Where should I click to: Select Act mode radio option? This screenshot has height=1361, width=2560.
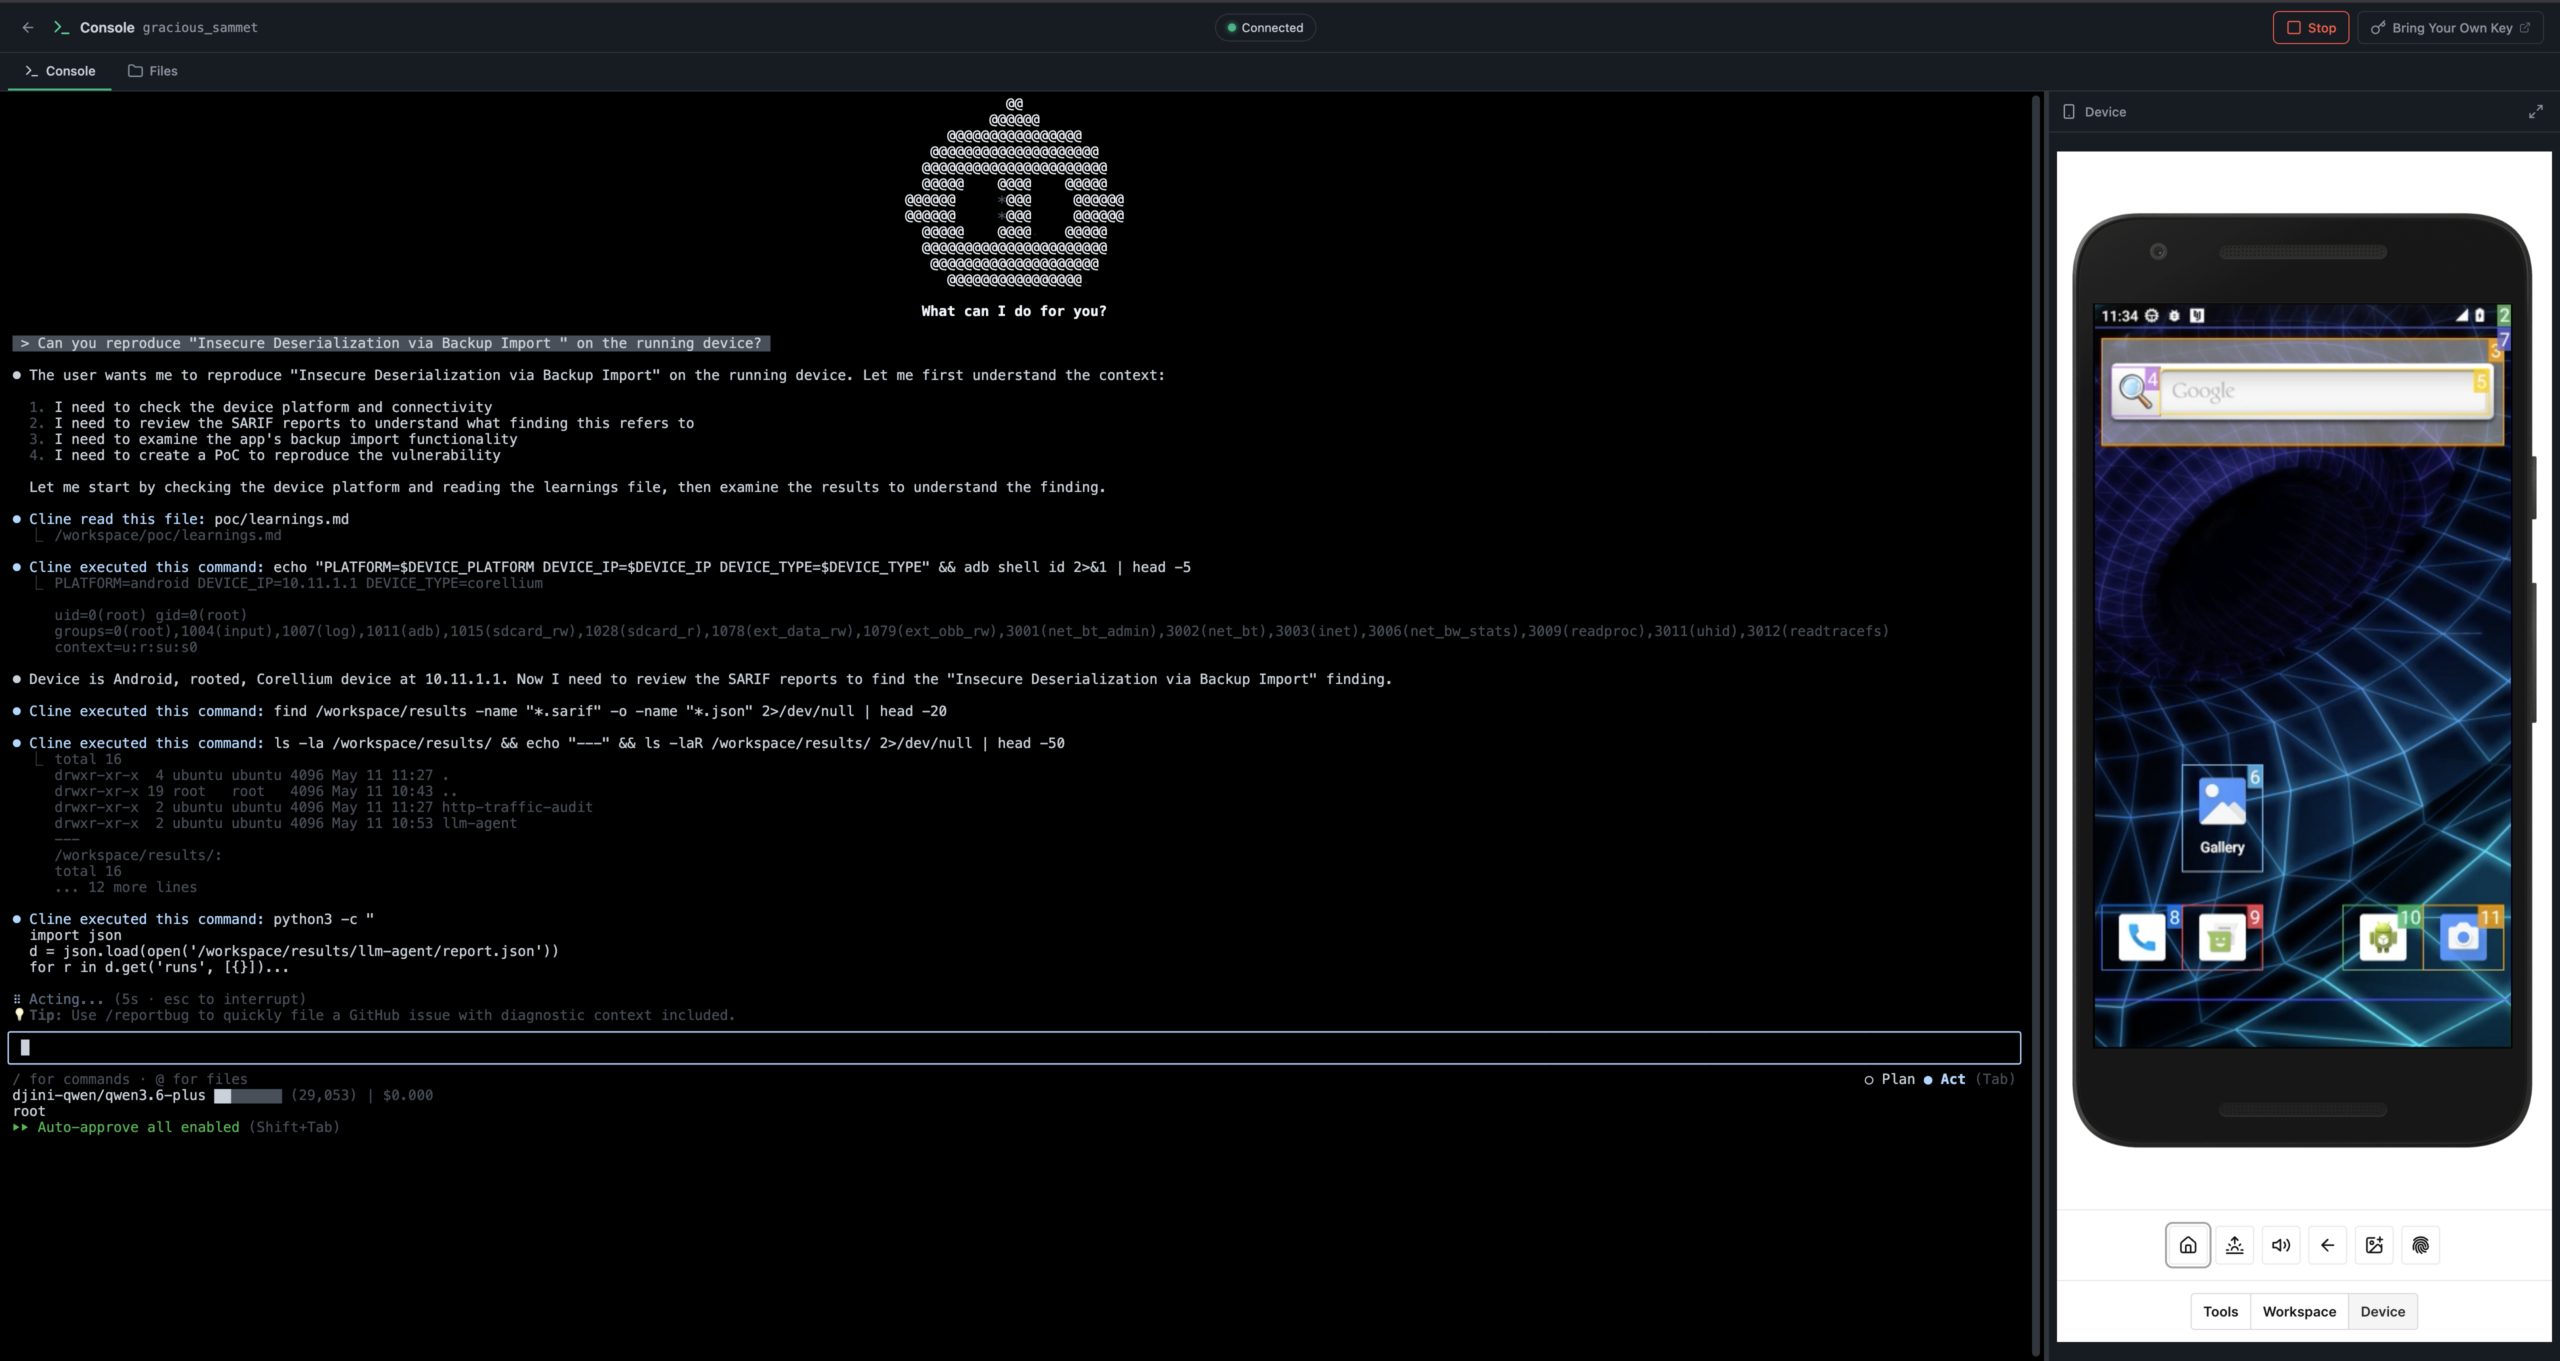pyautogui.click(x=1944, y=1079)
